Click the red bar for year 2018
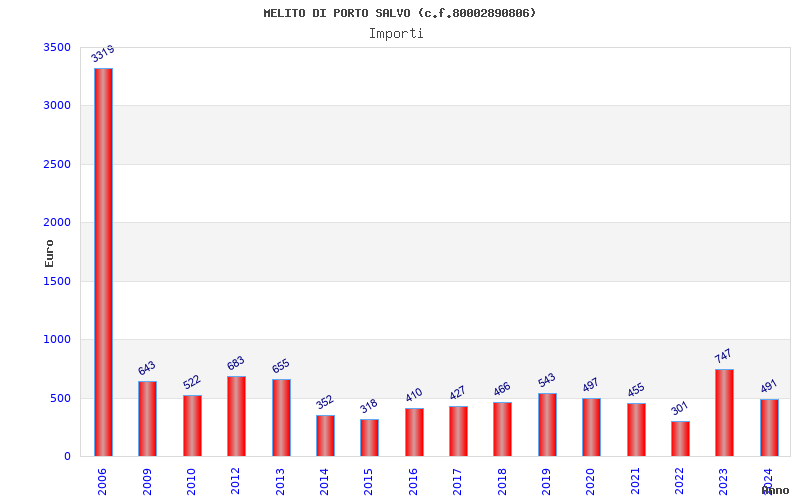 [503, 429]
